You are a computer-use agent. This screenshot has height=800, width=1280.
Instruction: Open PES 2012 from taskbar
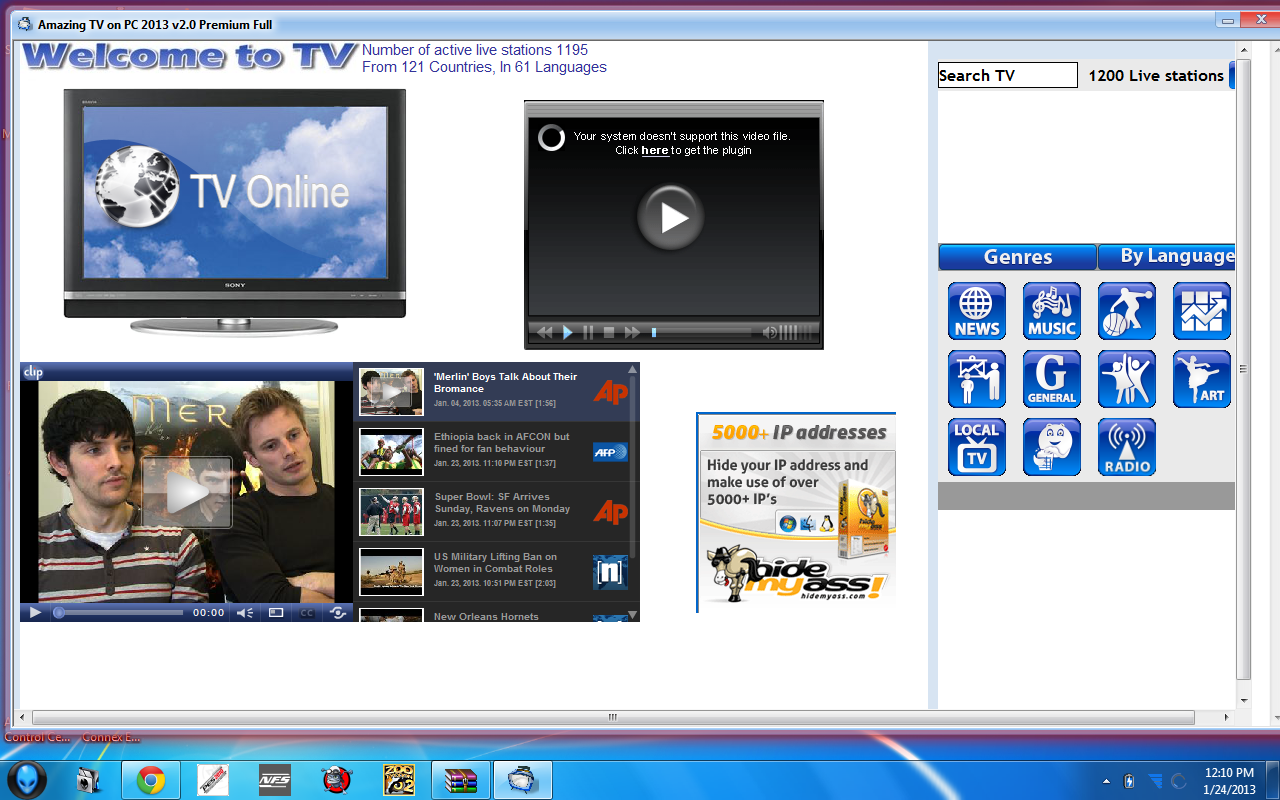pos(212,780)
